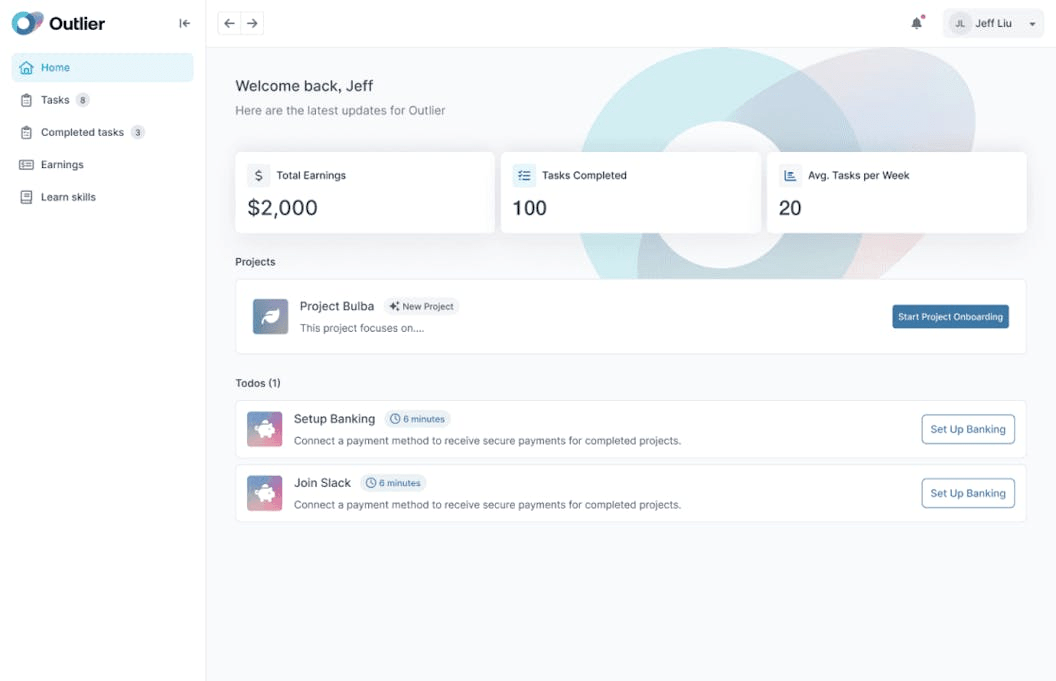Click the Tasks Completed label
This screenshot has height=681, width=1056.
584,175
